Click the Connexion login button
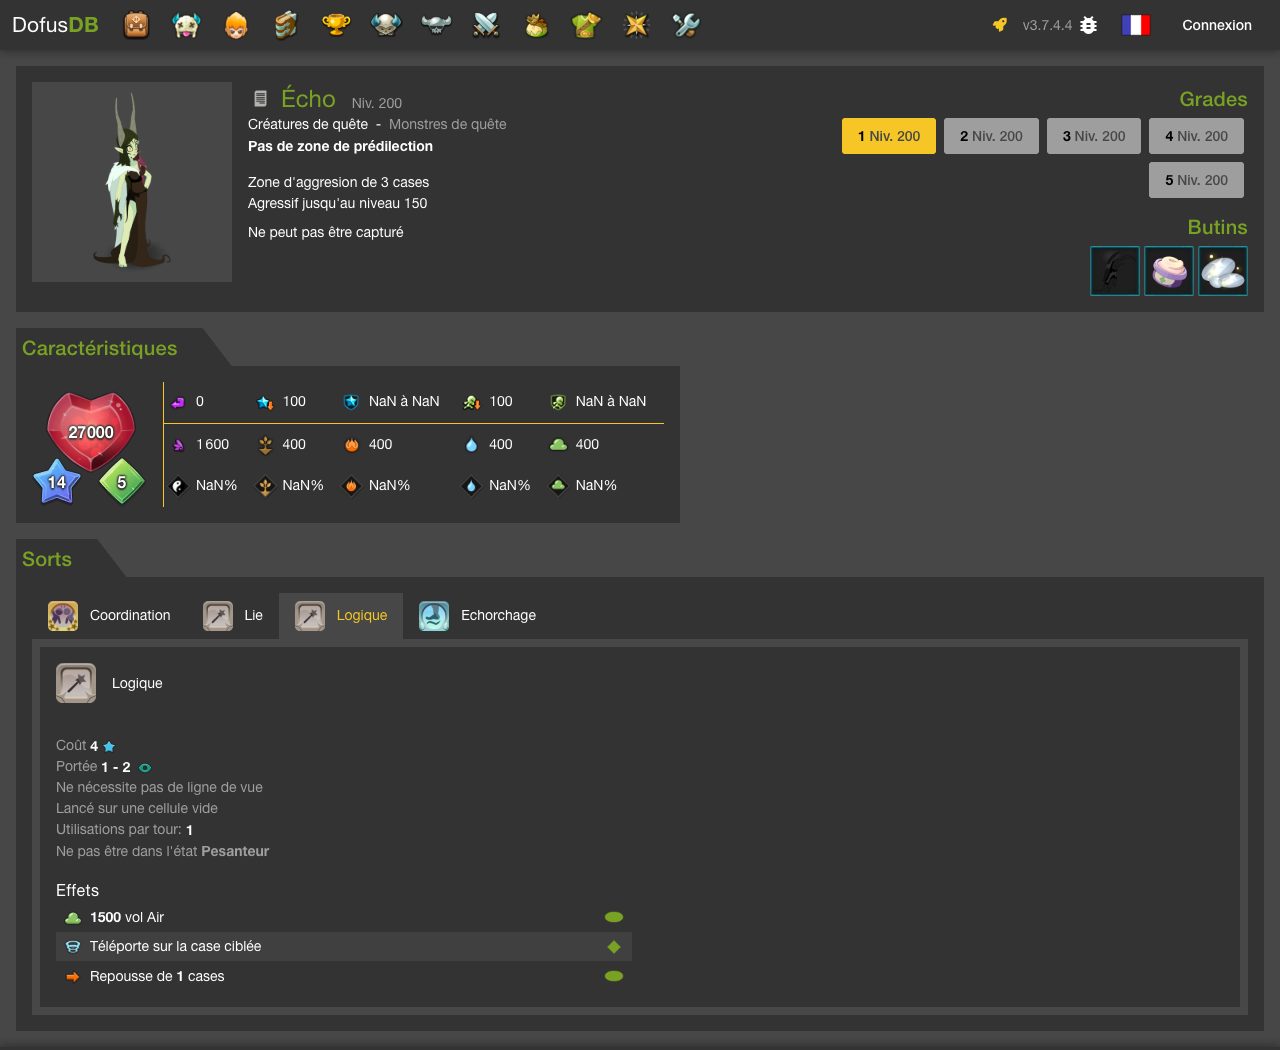 [x=1217, y=25]
